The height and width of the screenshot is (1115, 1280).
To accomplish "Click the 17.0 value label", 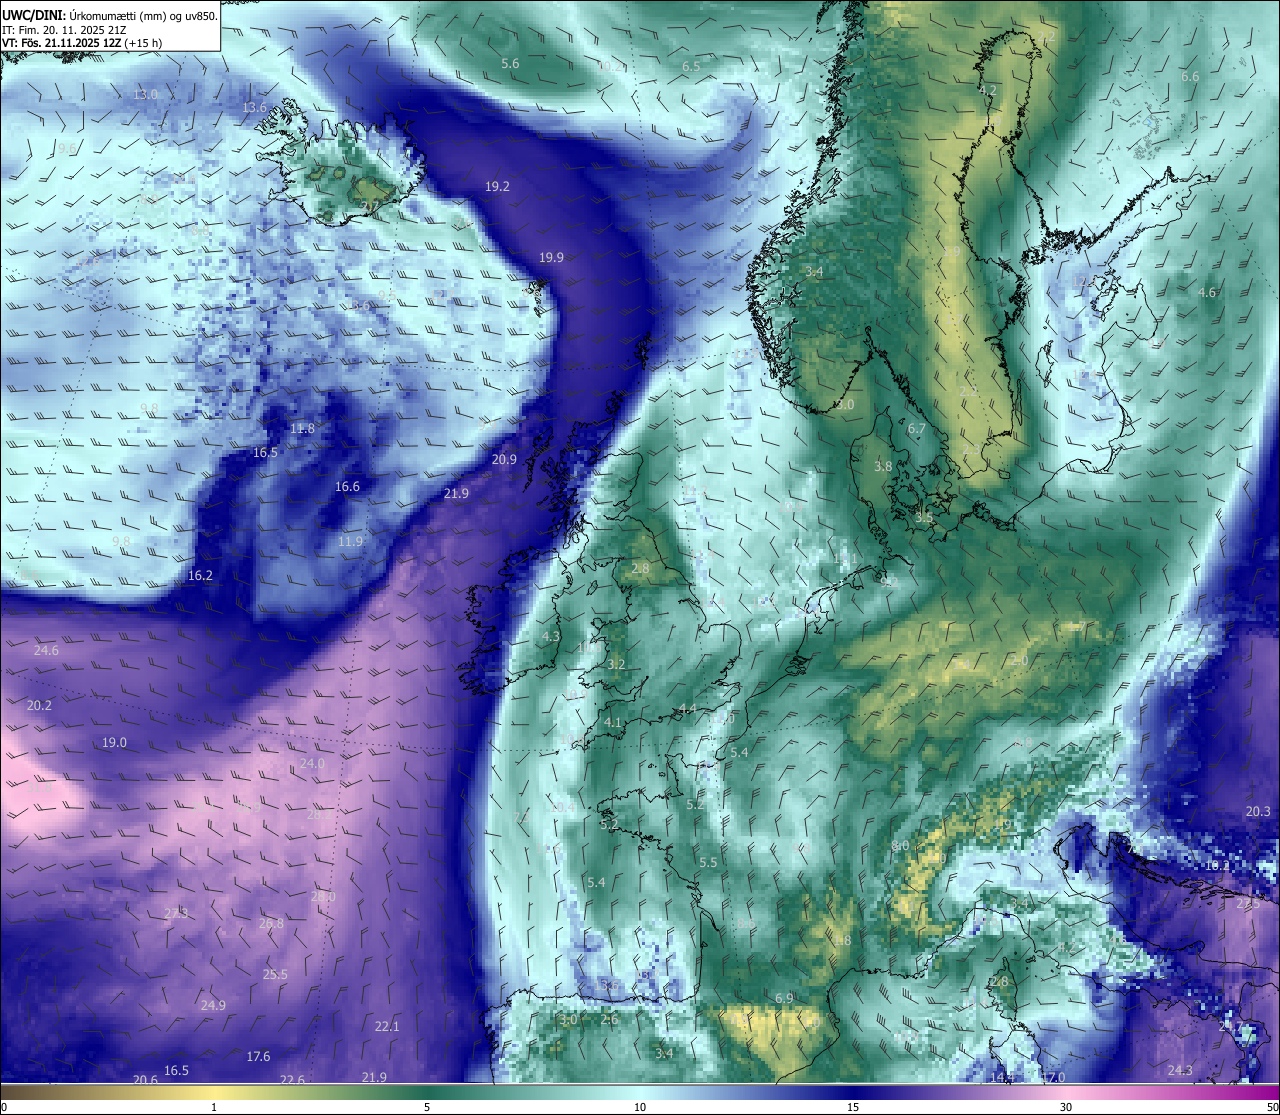I will point(1052,1078).
